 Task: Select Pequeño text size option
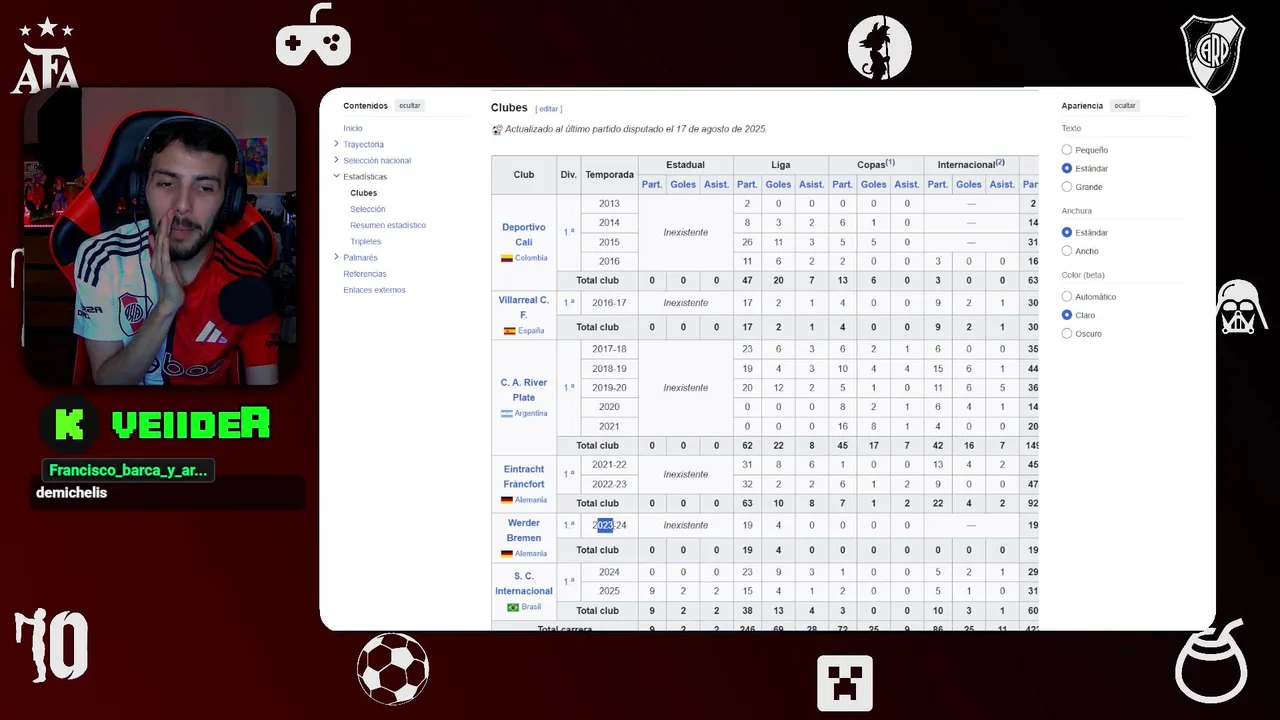(x=1067, y=150)
